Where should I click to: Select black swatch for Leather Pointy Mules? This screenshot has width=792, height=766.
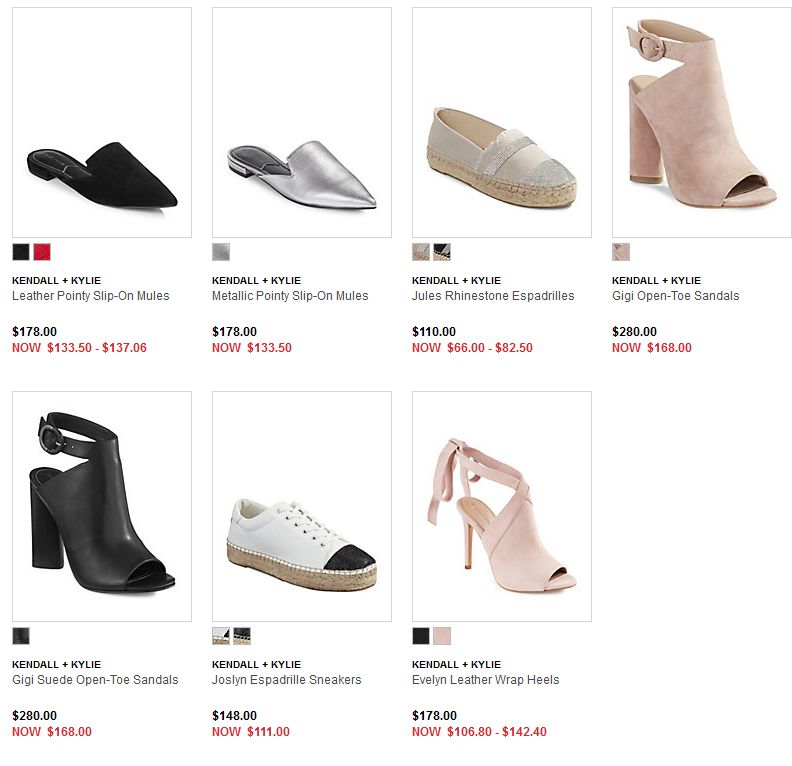(x=21, y=252)
